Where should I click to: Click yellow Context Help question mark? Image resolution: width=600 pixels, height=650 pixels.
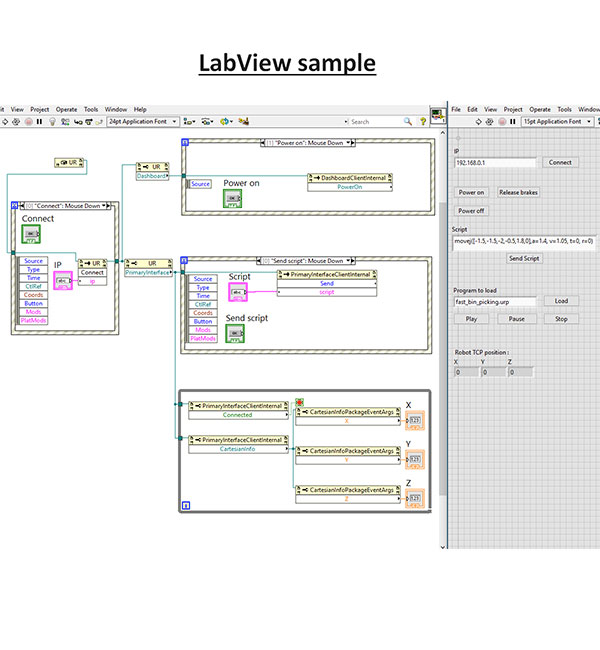(x=423, y=121)
